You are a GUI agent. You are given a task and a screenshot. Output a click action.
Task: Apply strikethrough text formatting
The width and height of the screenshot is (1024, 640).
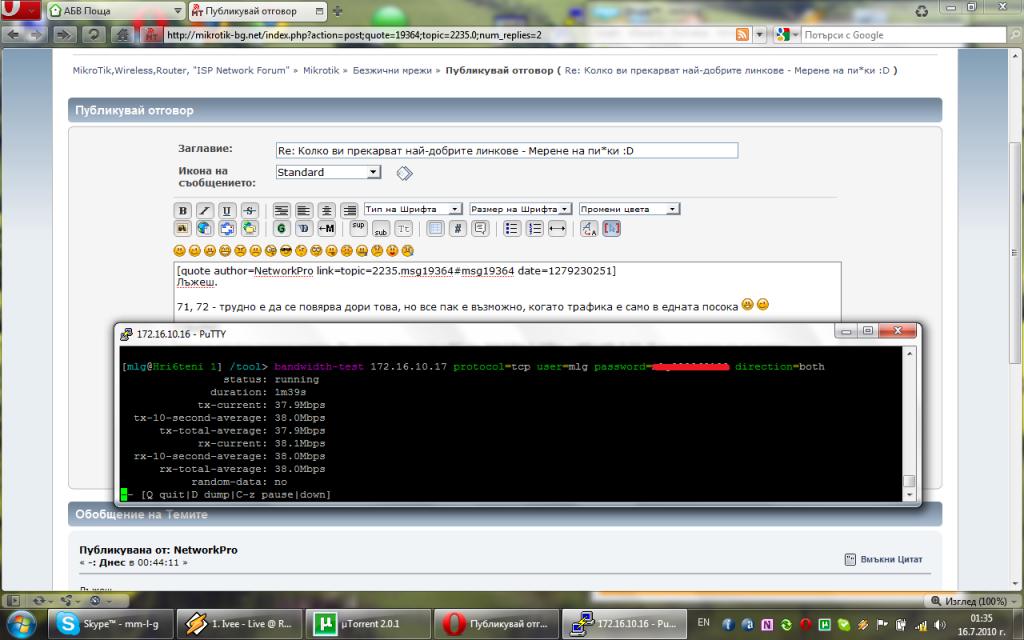click(249, 210)
